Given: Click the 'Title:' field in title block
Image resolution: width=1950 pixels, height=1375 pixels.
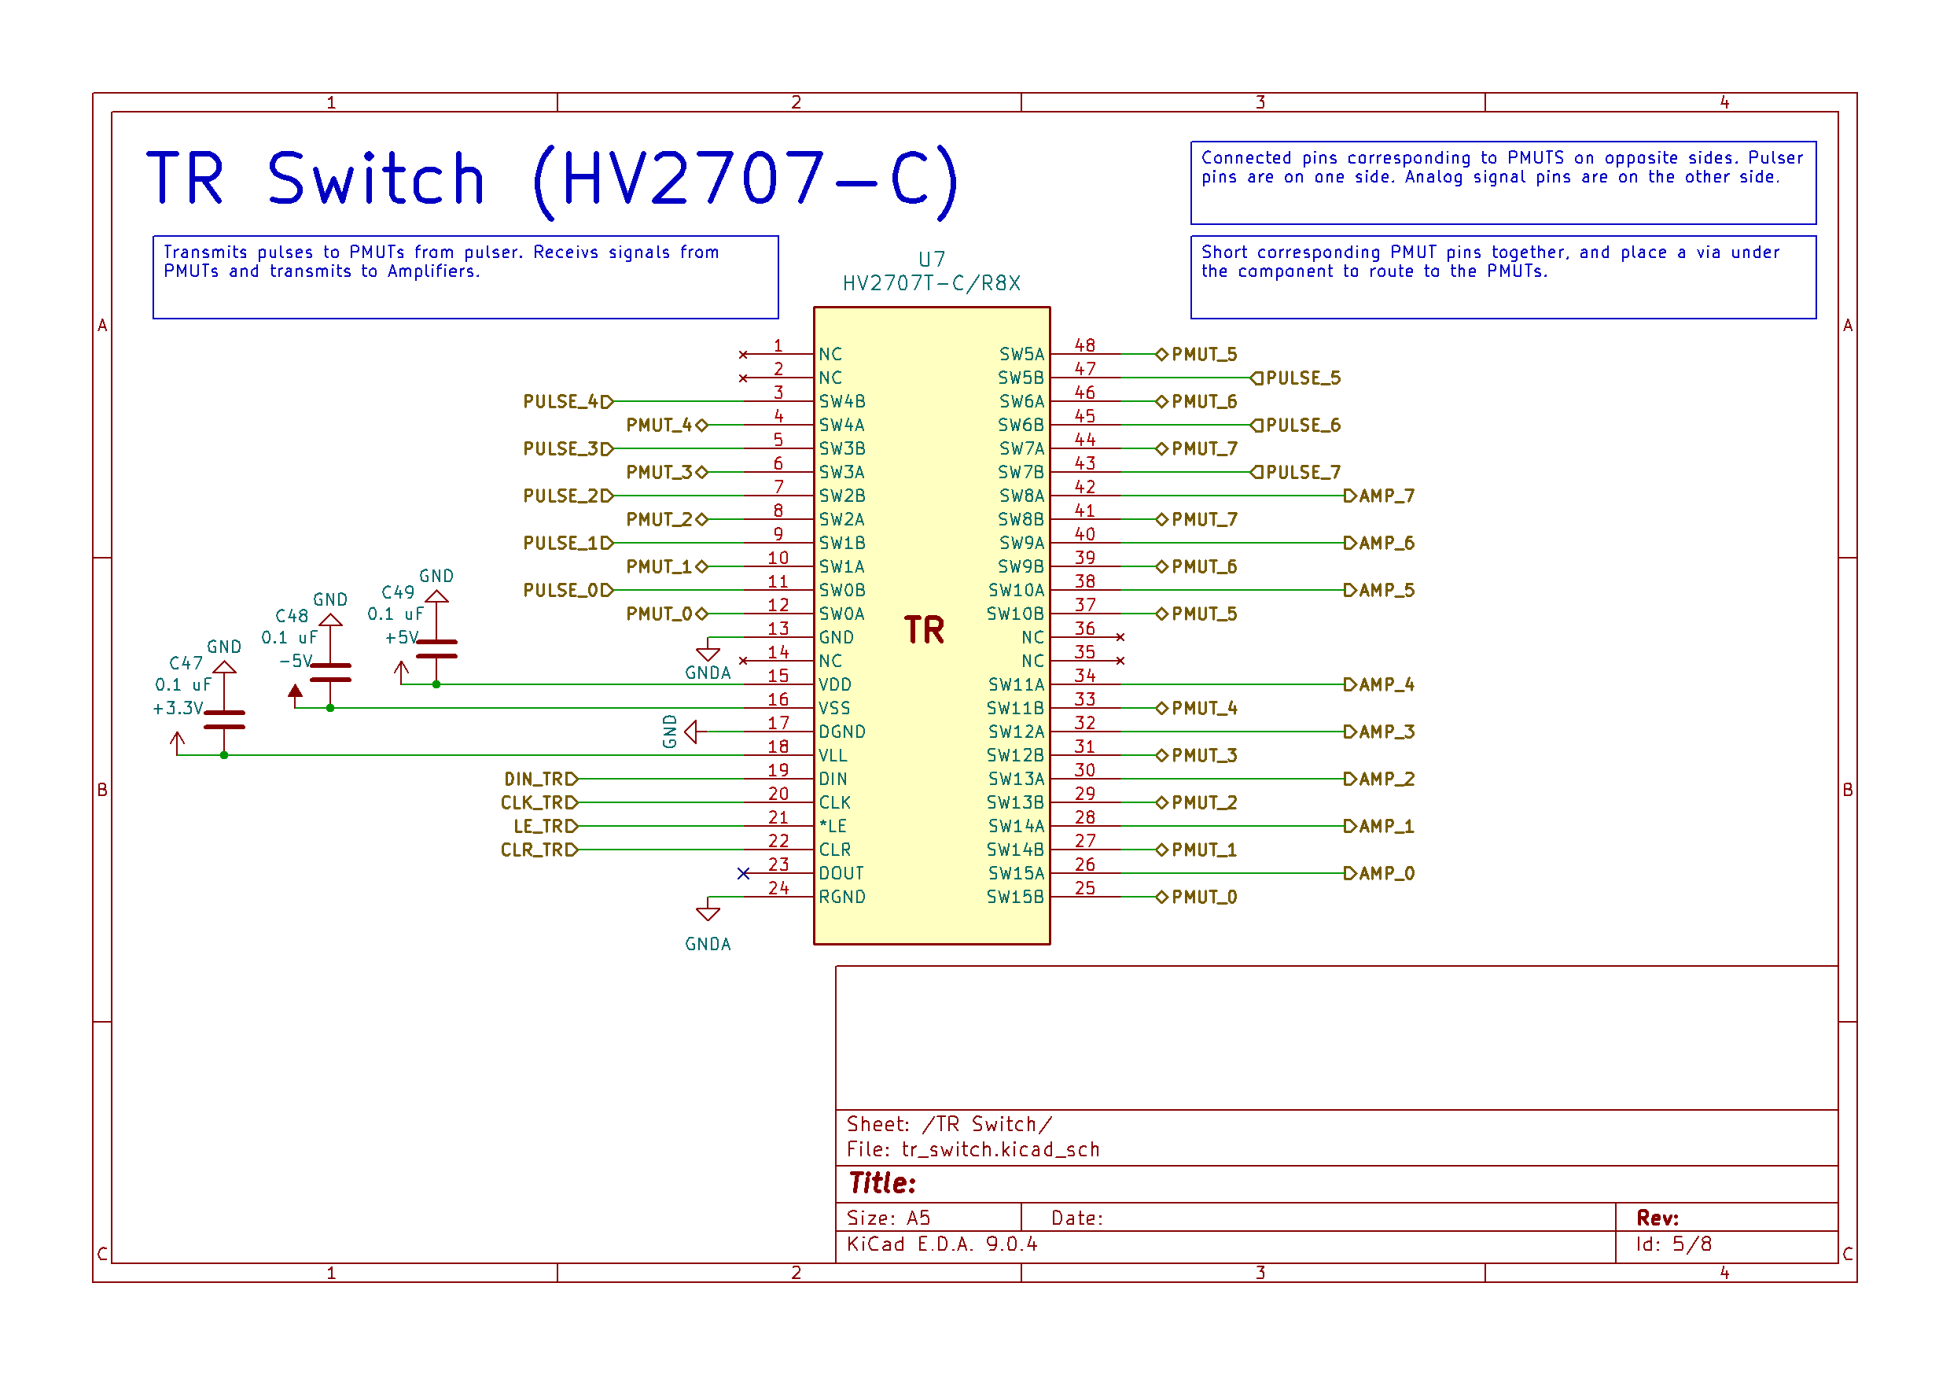Looking at the screenshot, I should click(882, 1184).
